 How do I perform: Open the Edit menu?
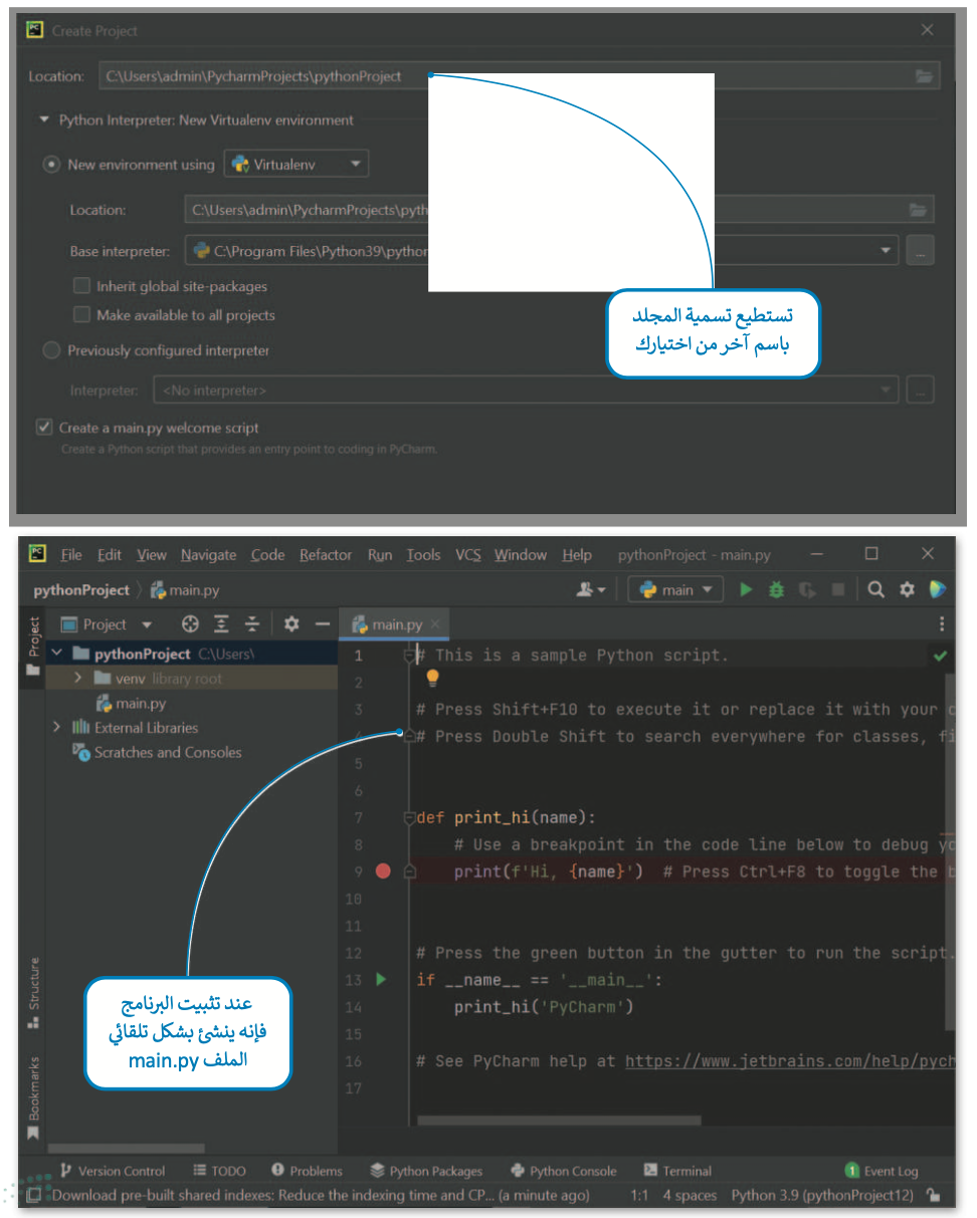[109, 555]
